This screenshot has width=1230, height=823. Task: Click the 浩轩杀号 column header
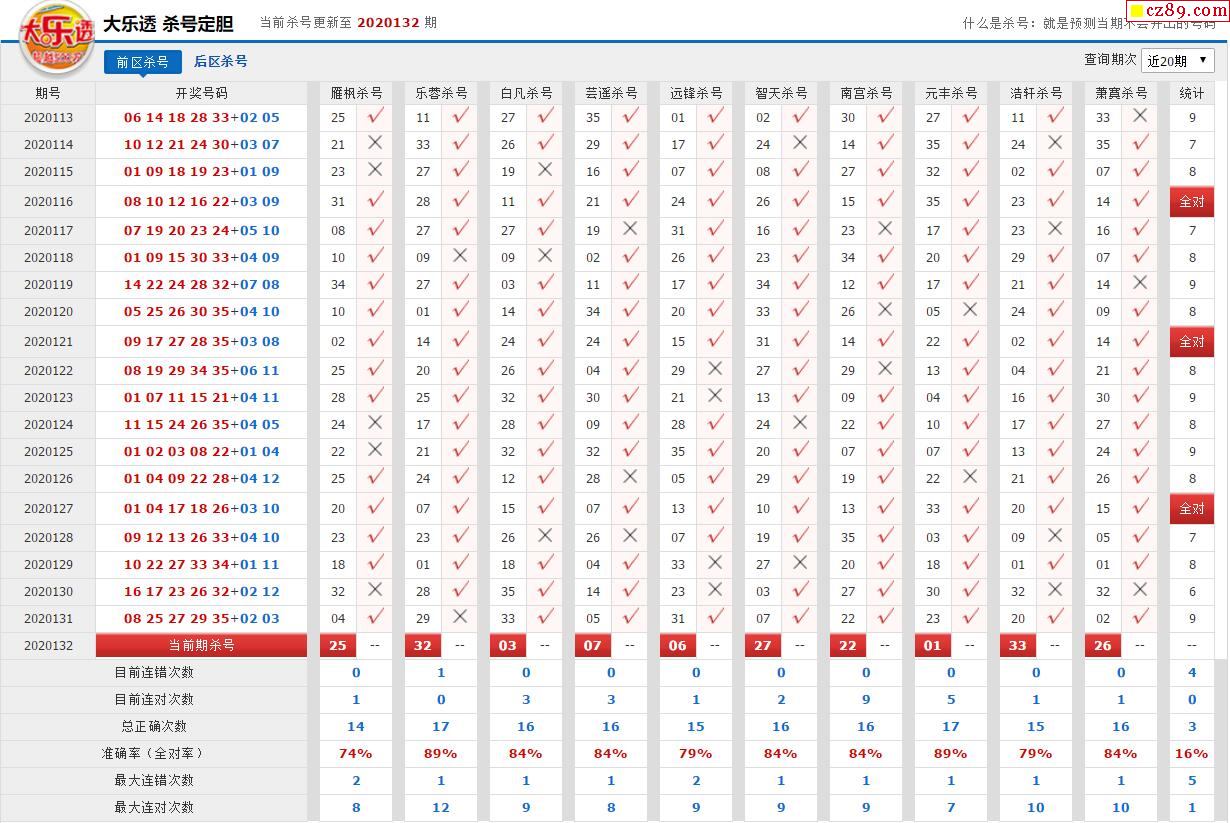(x=1036, y=93)
